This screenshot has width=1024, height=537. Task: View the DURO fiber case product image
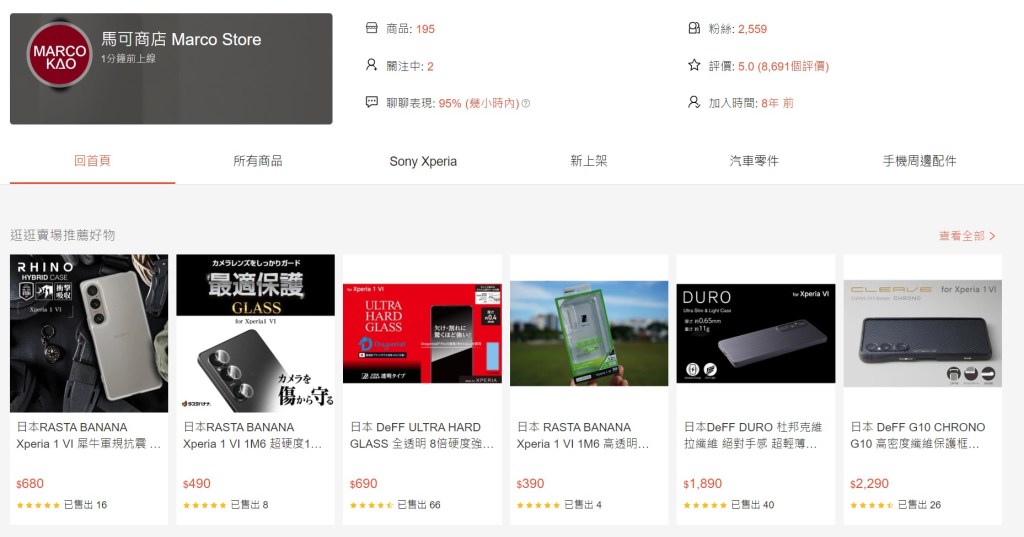point(755,333)
